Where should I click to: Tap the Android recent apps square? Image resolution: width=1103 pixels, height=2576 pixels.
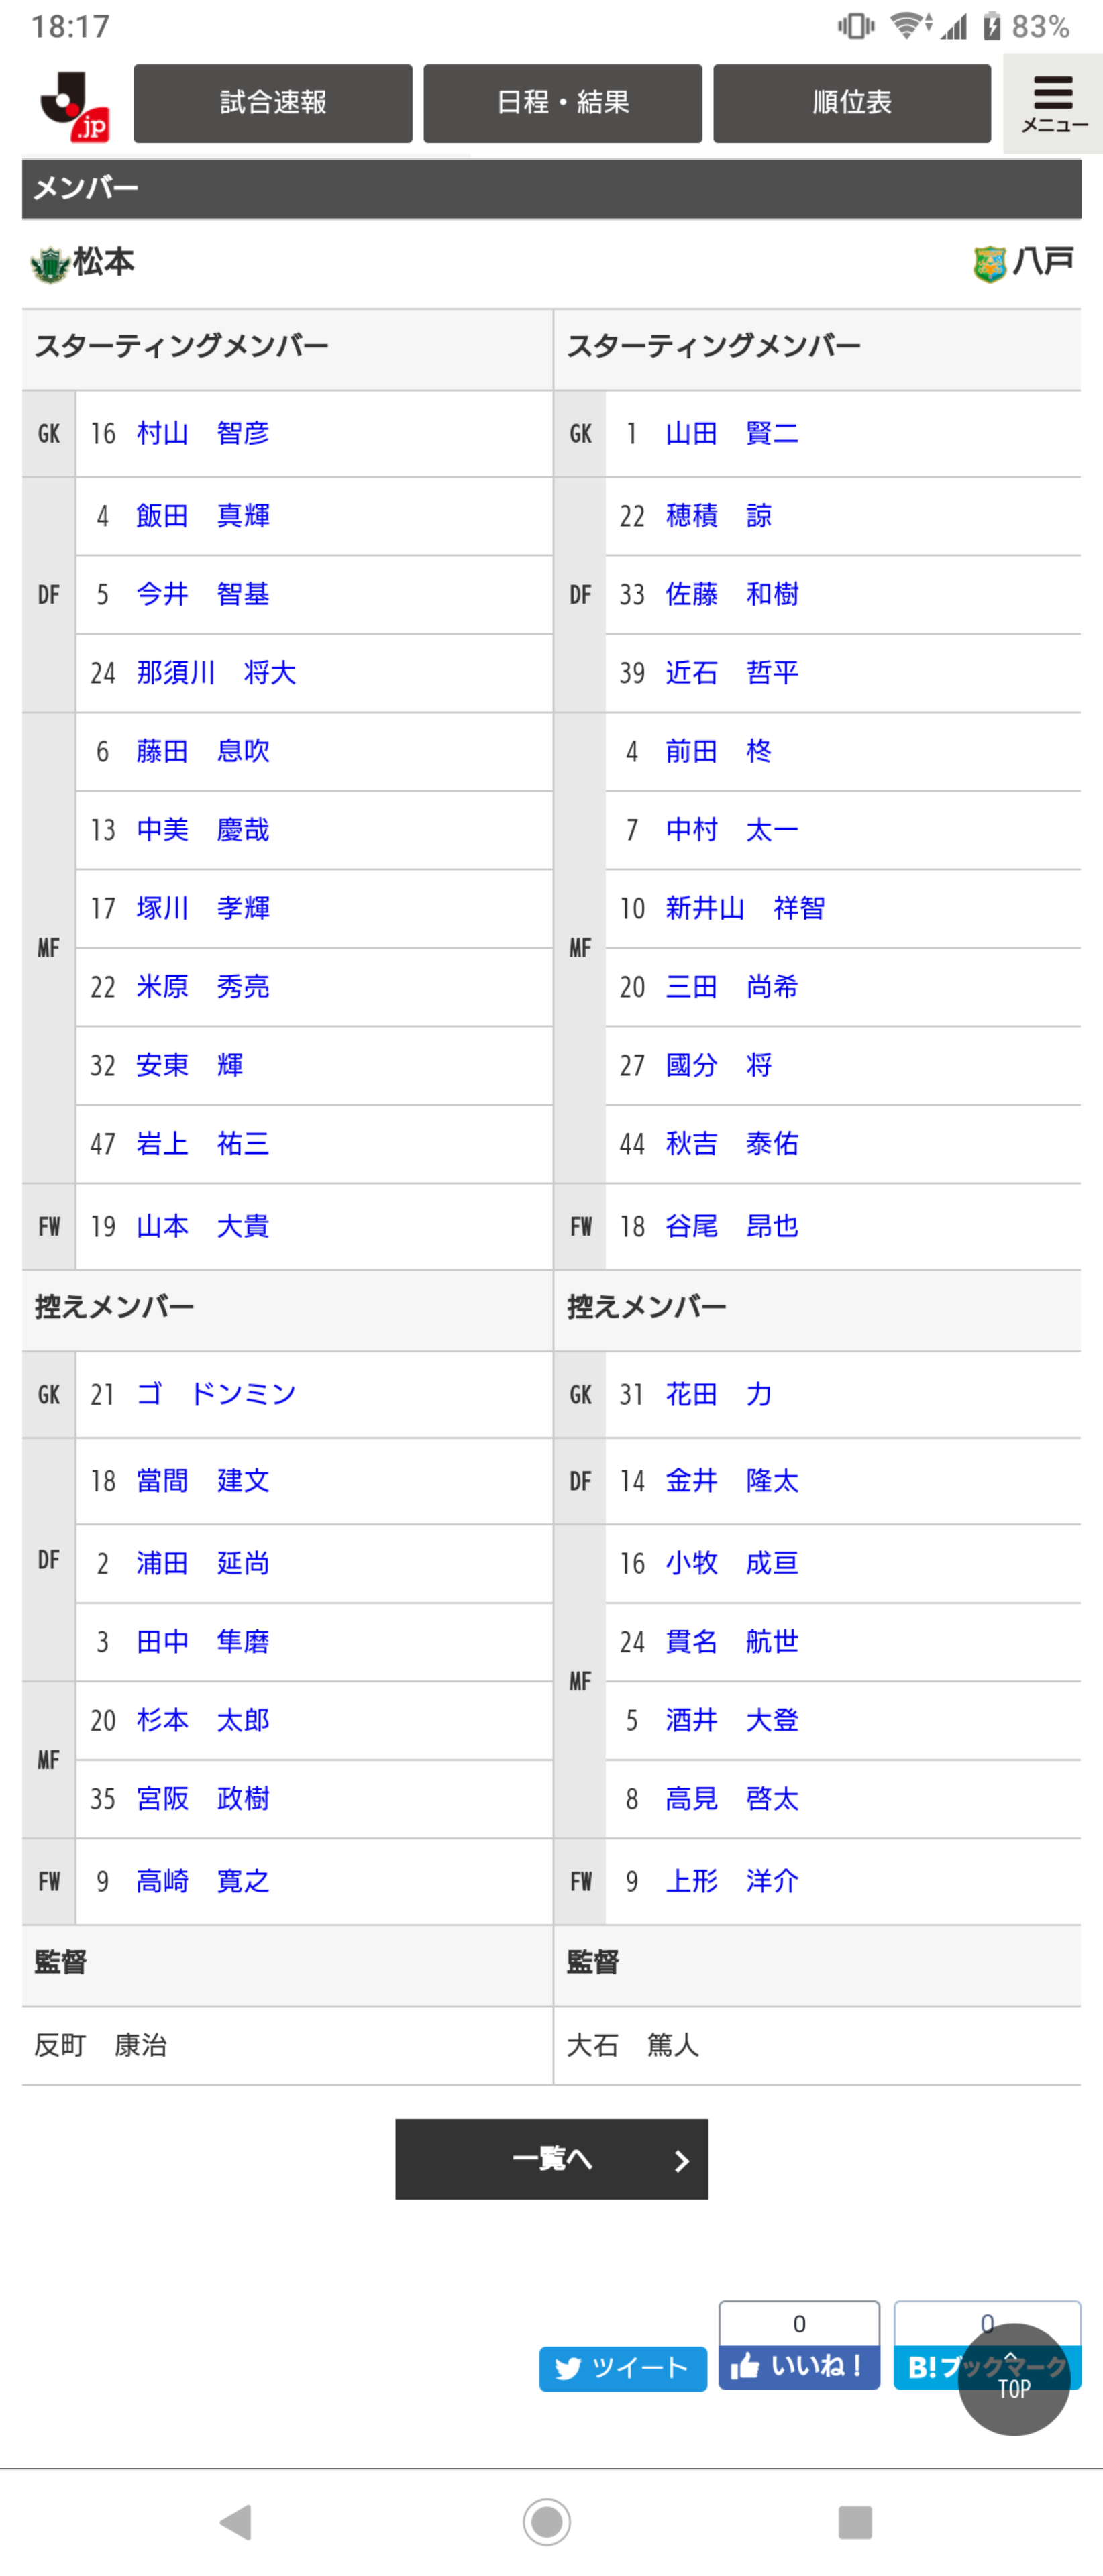click(x=855, y=2522)
